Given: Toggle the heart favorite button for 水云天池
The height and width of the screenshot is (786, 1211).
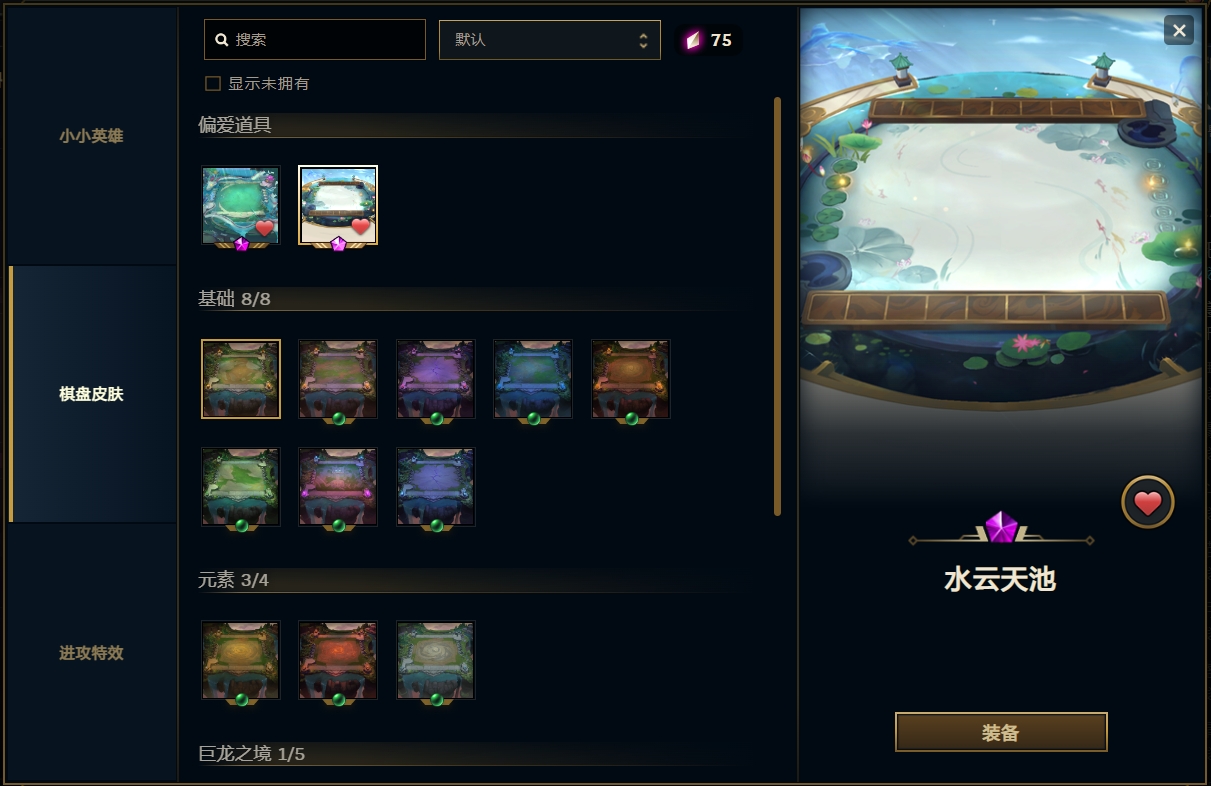Looking at the screenshot, I should (x=1148, y=502).
